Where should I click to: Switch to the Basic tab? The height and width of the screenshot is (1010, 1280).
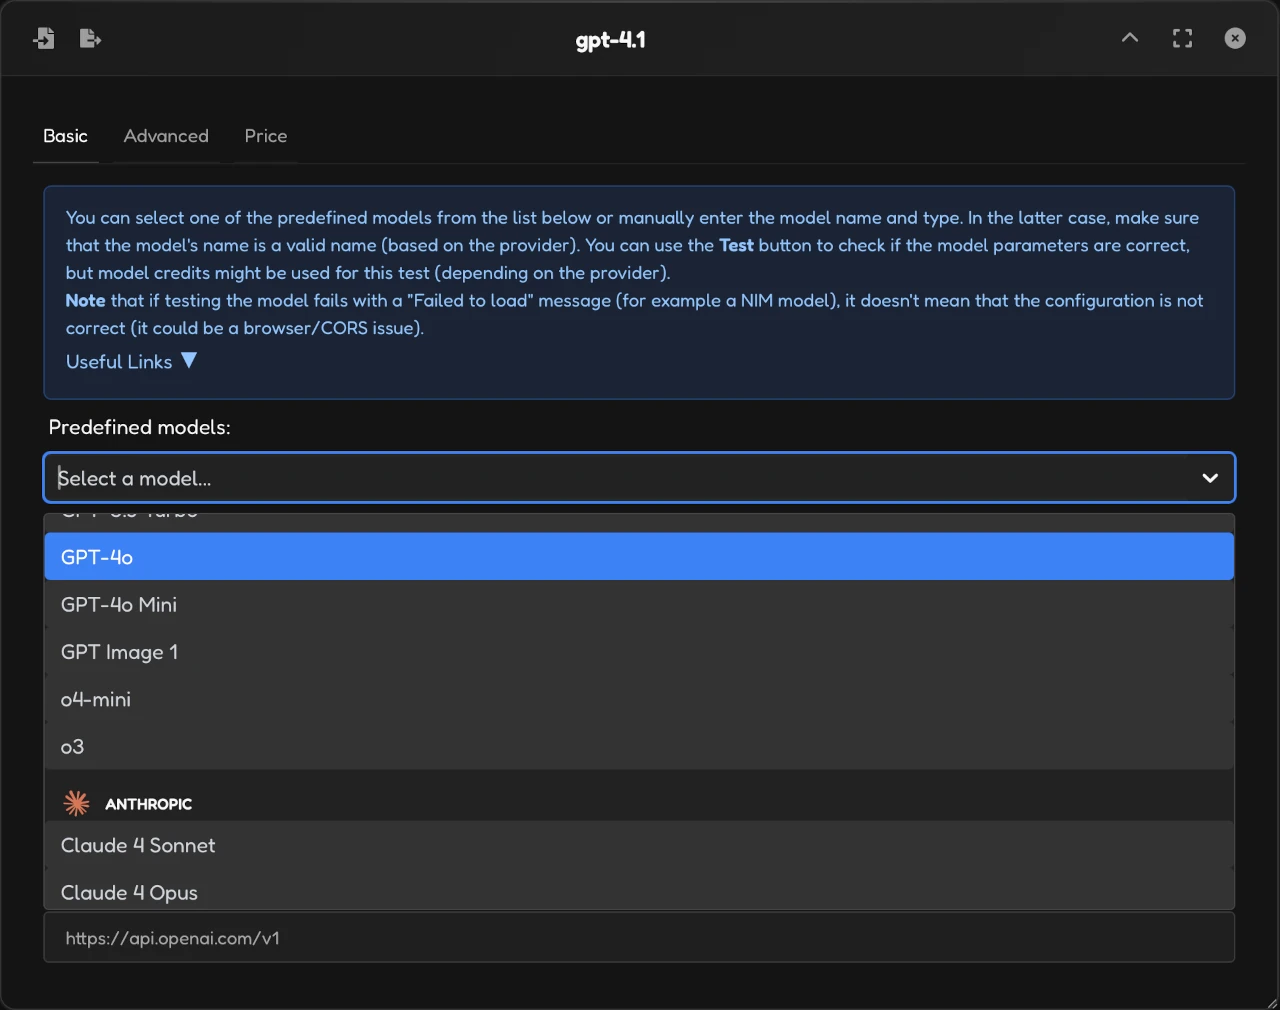65,136
